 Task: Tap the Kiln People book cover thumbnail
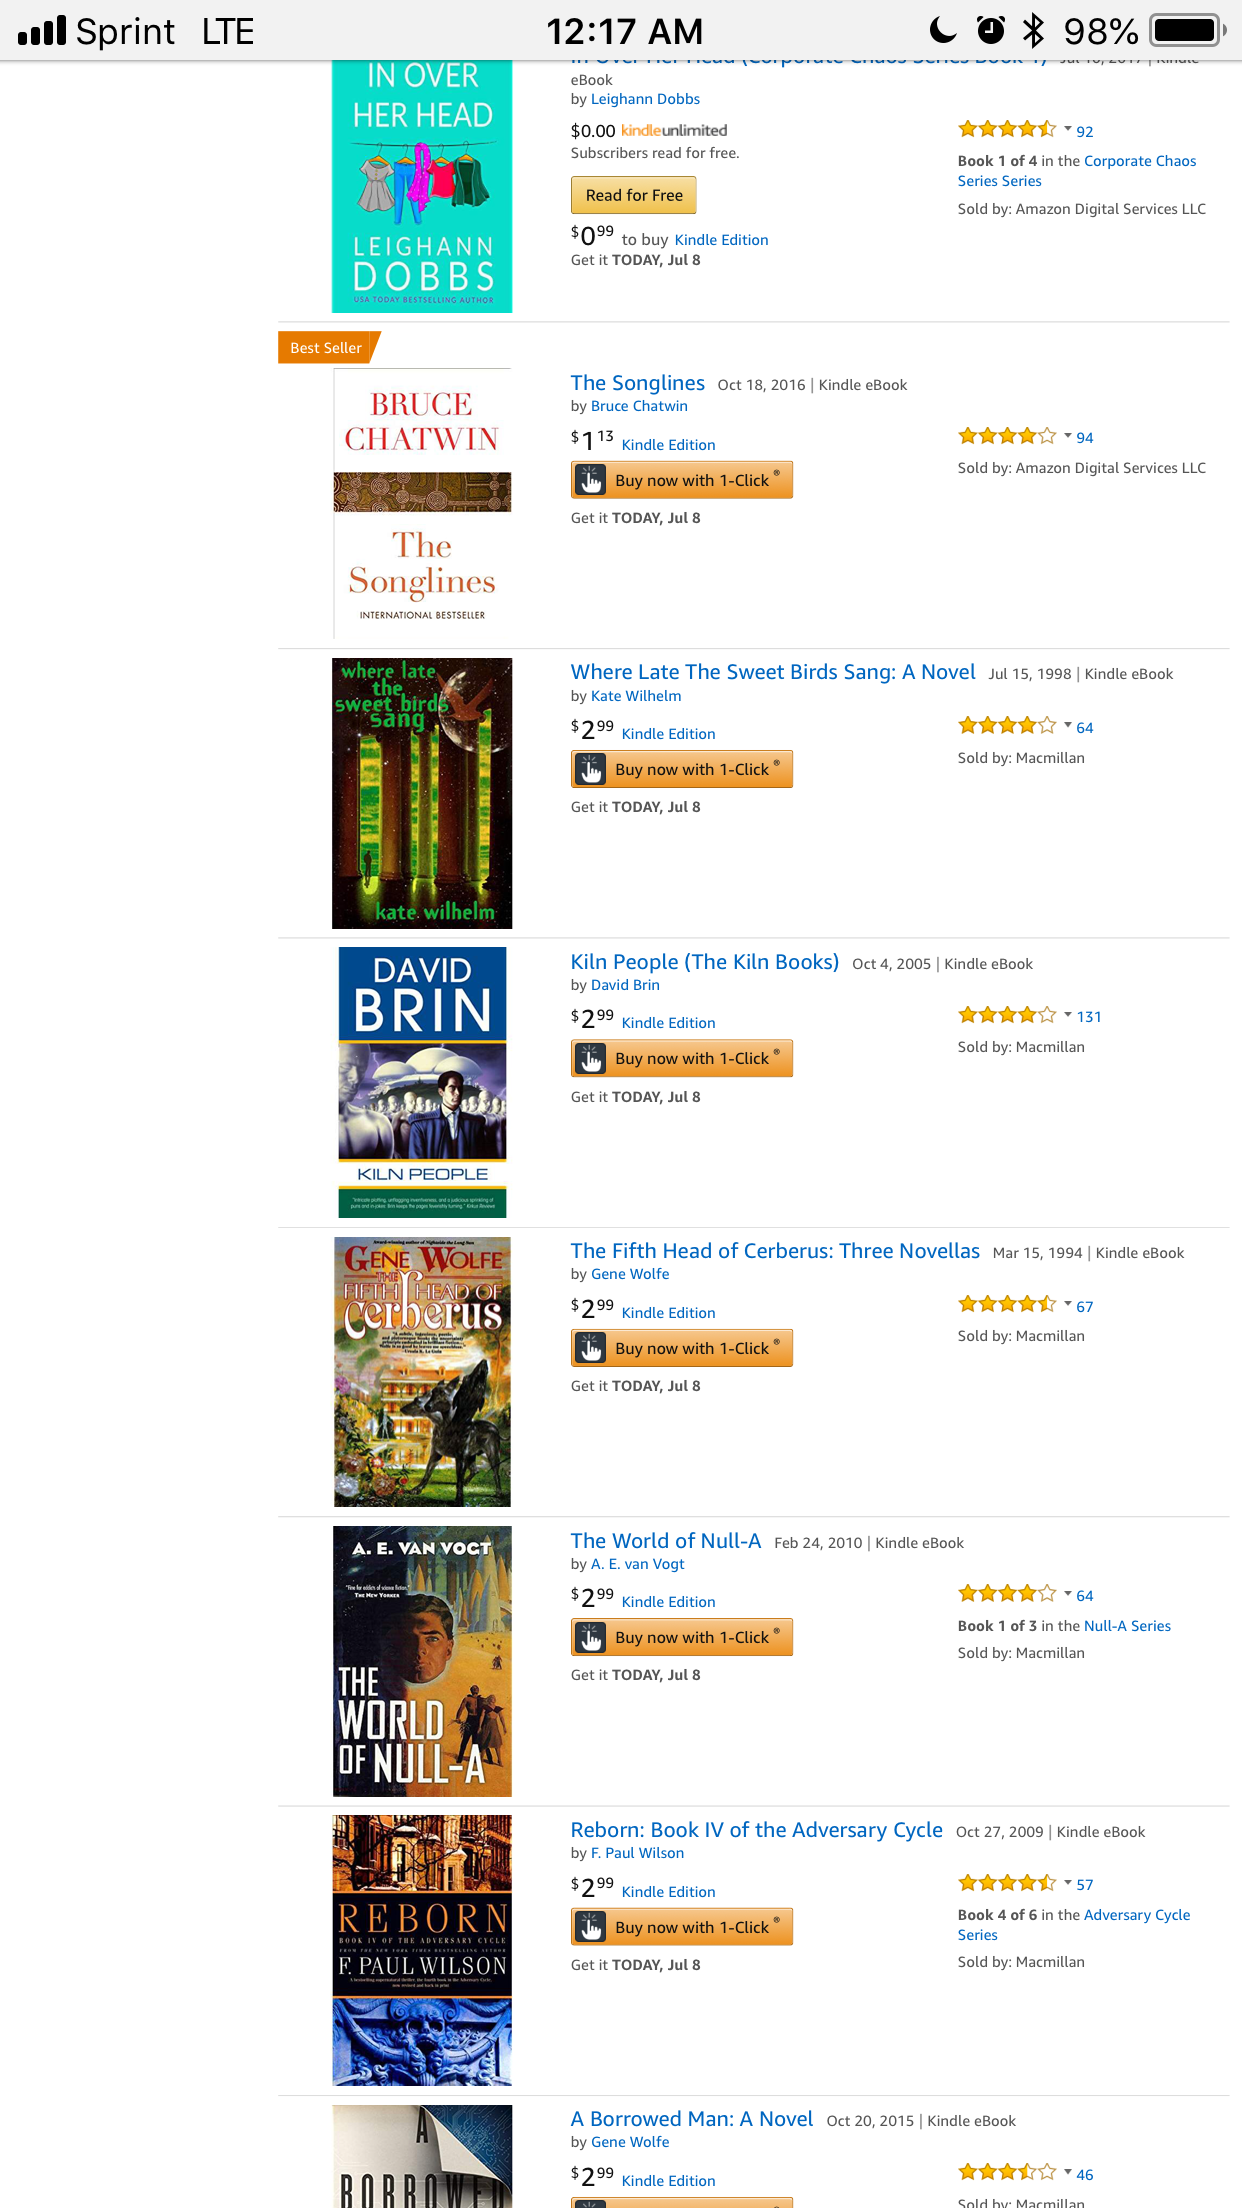coord(422,1082)
